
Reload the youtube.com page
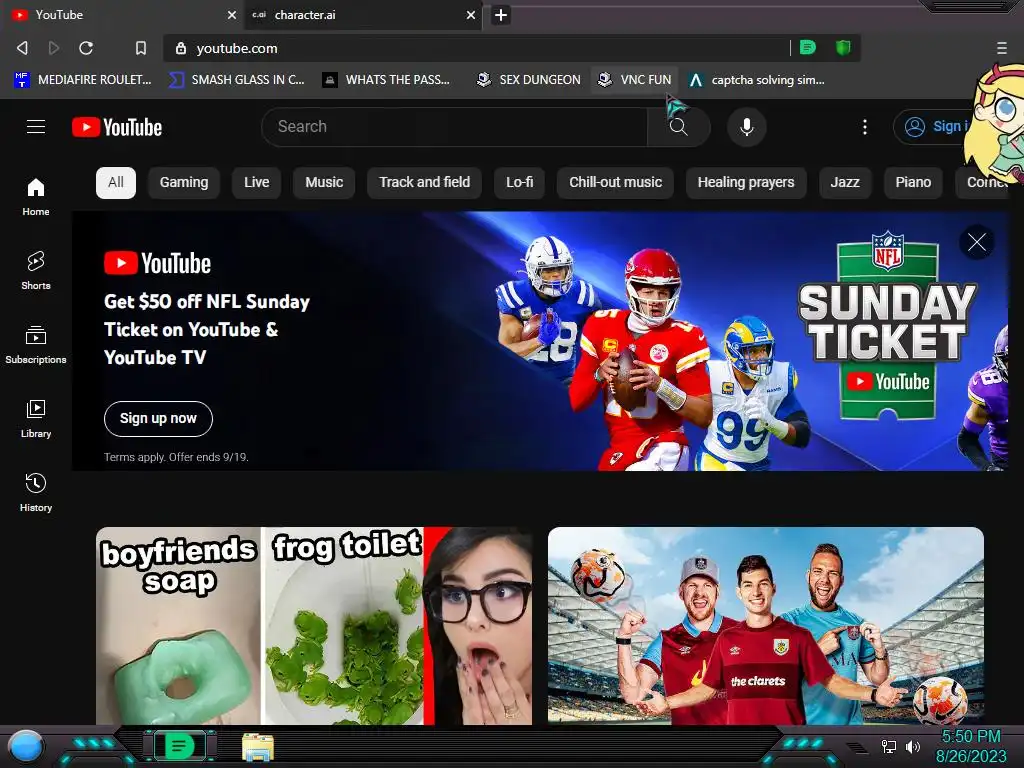click(x=86, y=48)
